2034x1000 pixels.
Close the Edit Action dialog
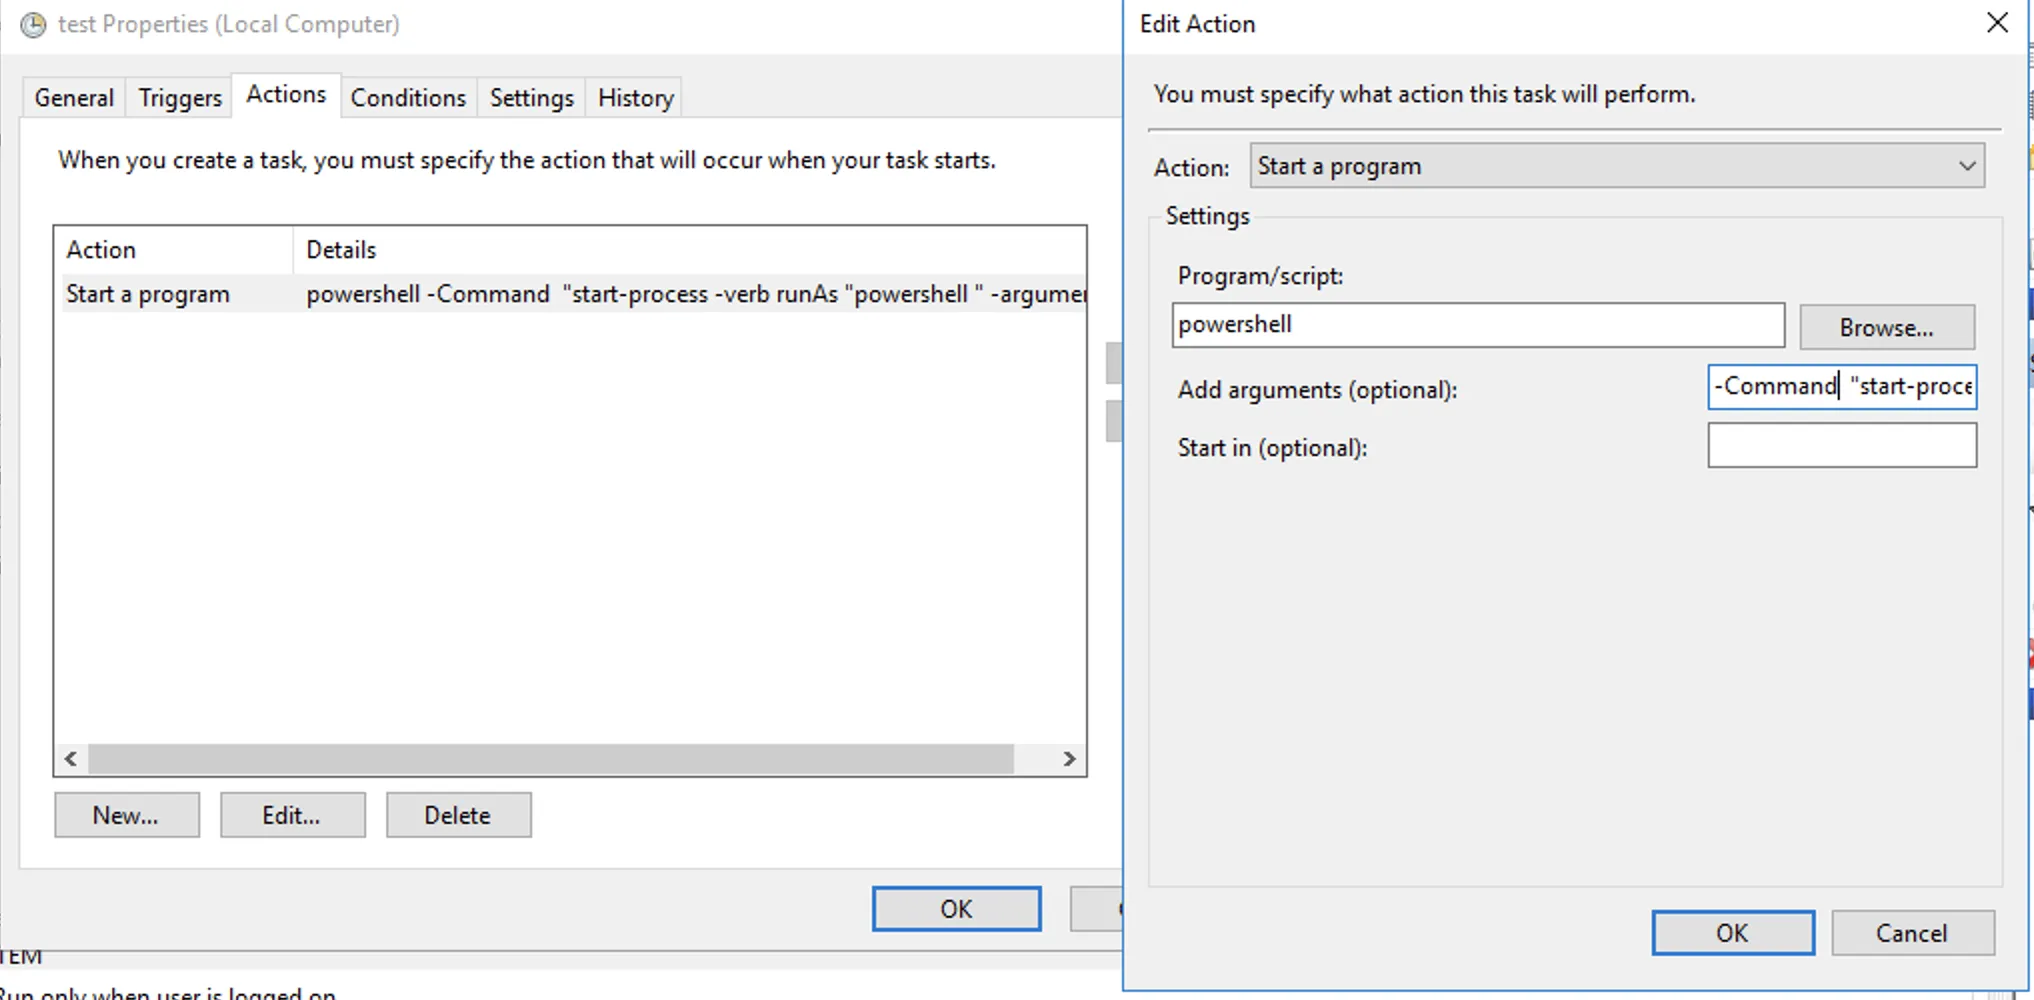pyautogui.click(x=1996, y=23)
